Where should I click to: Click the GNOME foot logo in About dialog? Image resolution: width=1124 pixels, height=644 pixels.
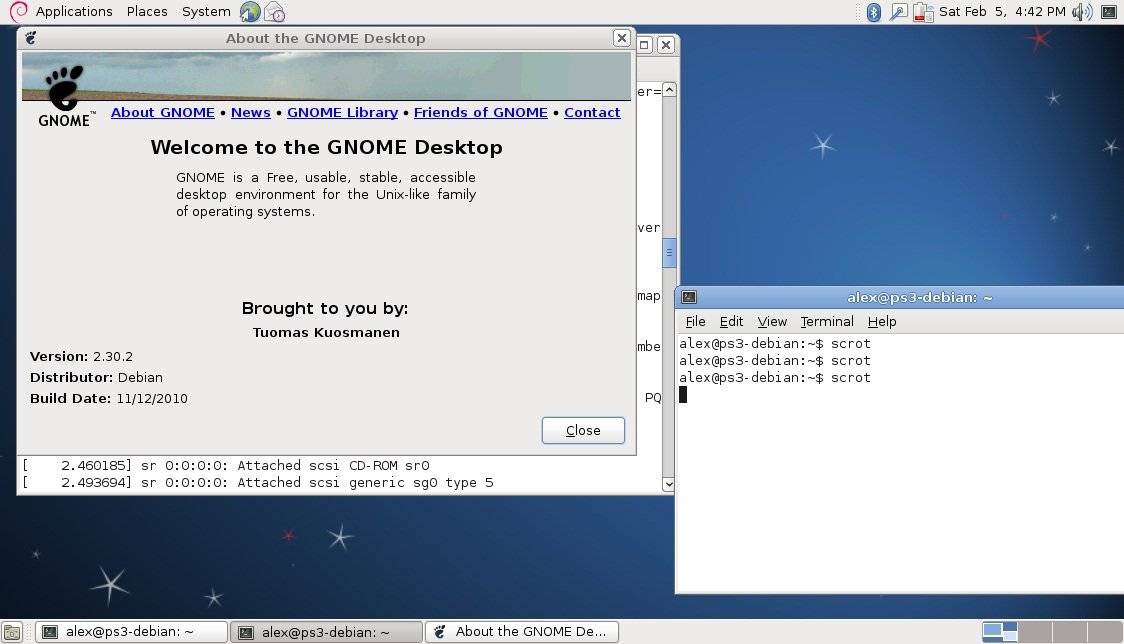pos(65,97)
